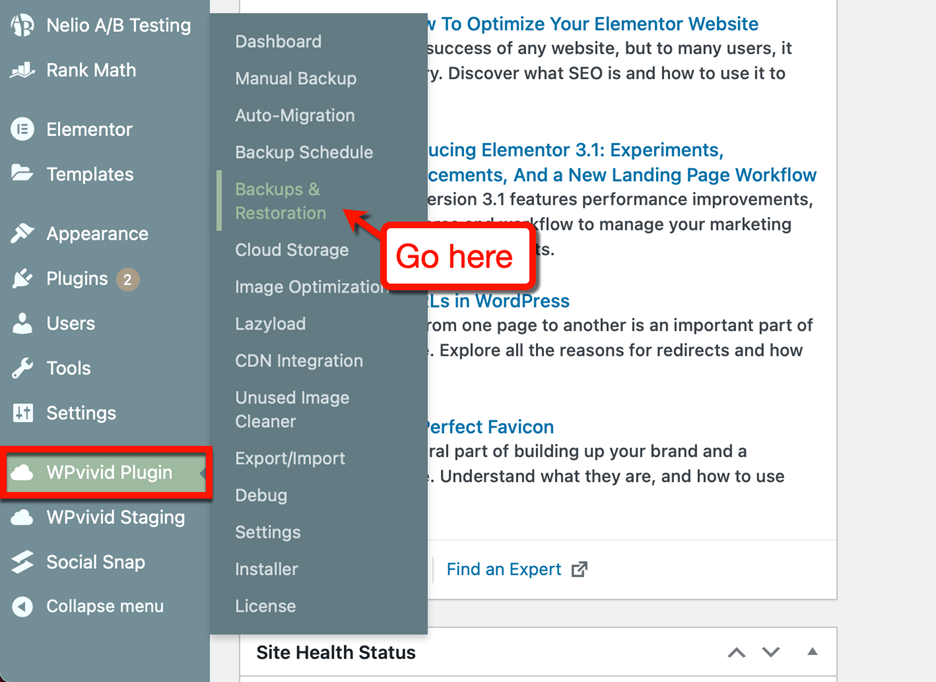Click the Nelio A/B Testing icon

coord(22,25)
